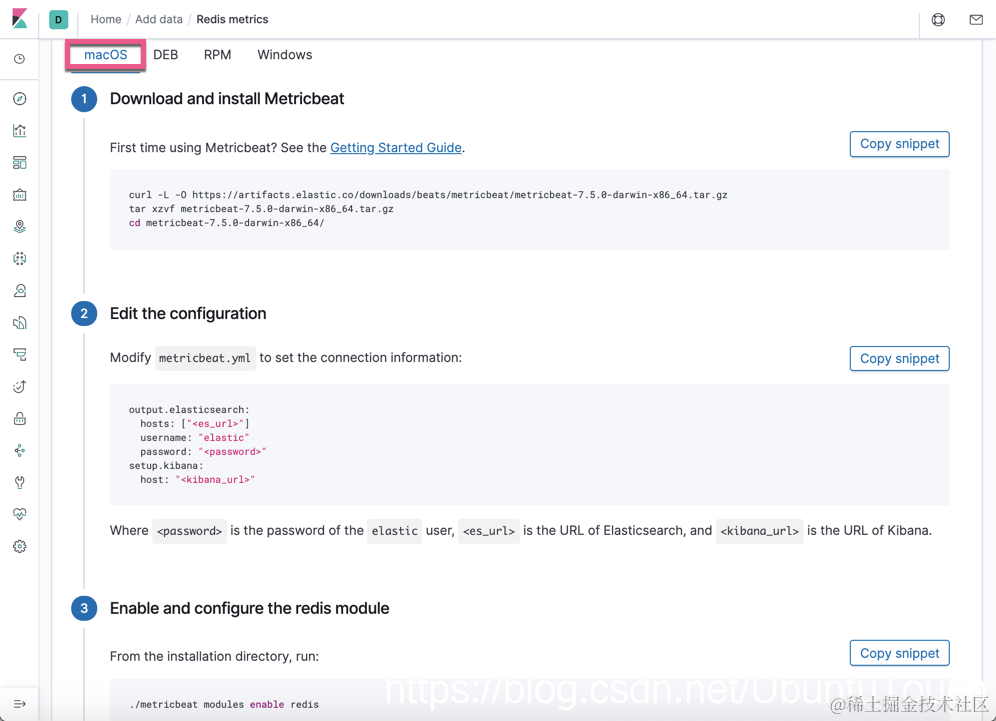Screen dimensions: 996x721
Task: Copy snippet for Edit the configuration step
Action: point(899,359)
